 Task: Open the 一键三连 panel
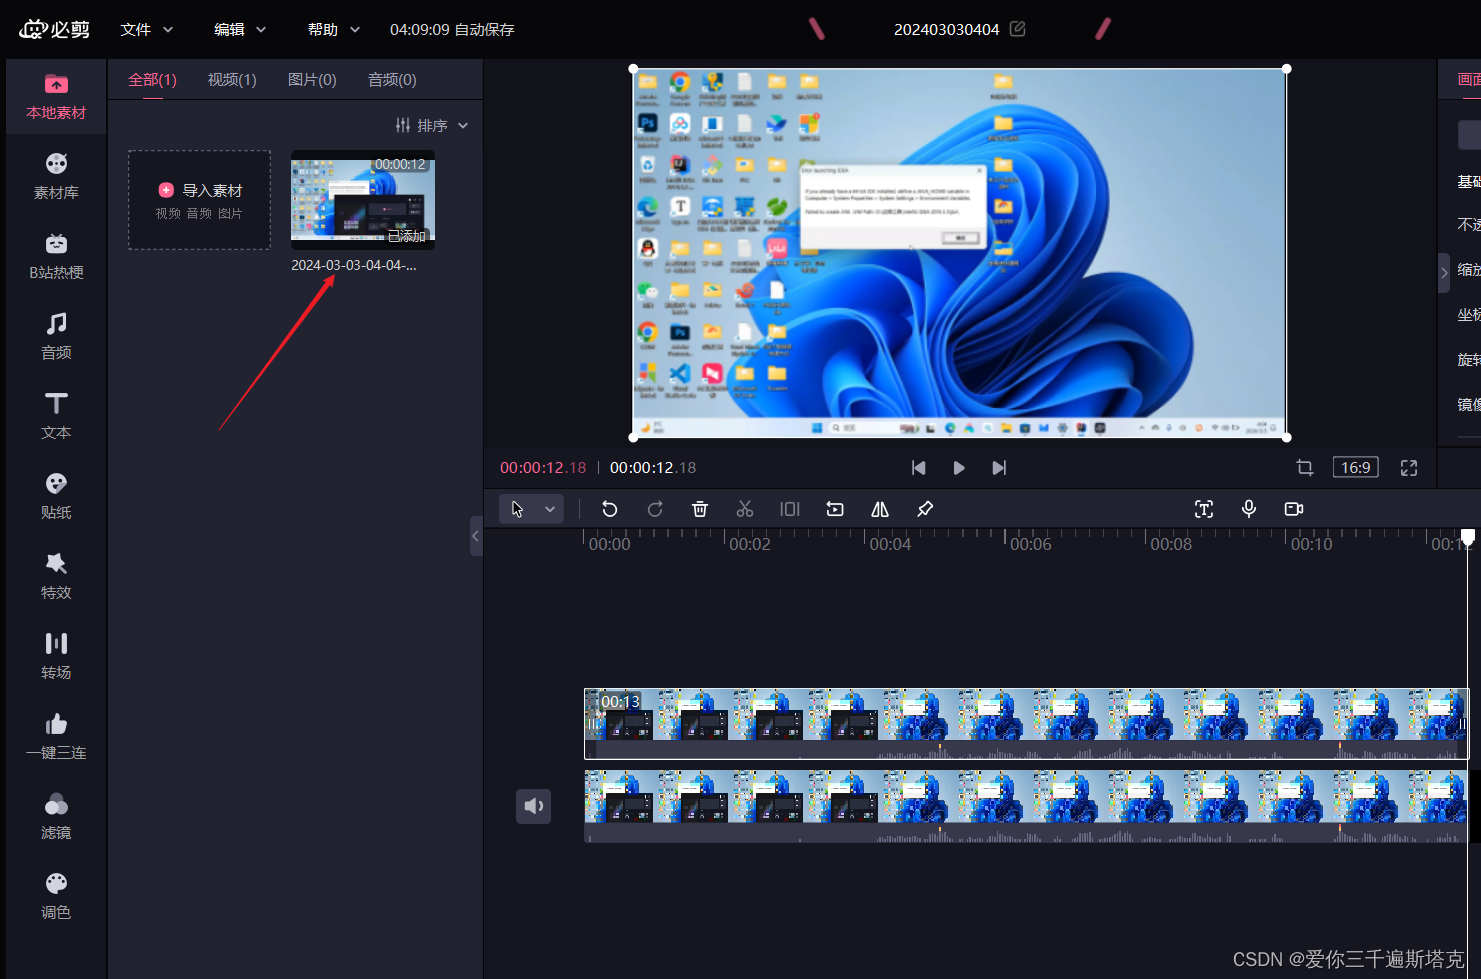point(56,736)
